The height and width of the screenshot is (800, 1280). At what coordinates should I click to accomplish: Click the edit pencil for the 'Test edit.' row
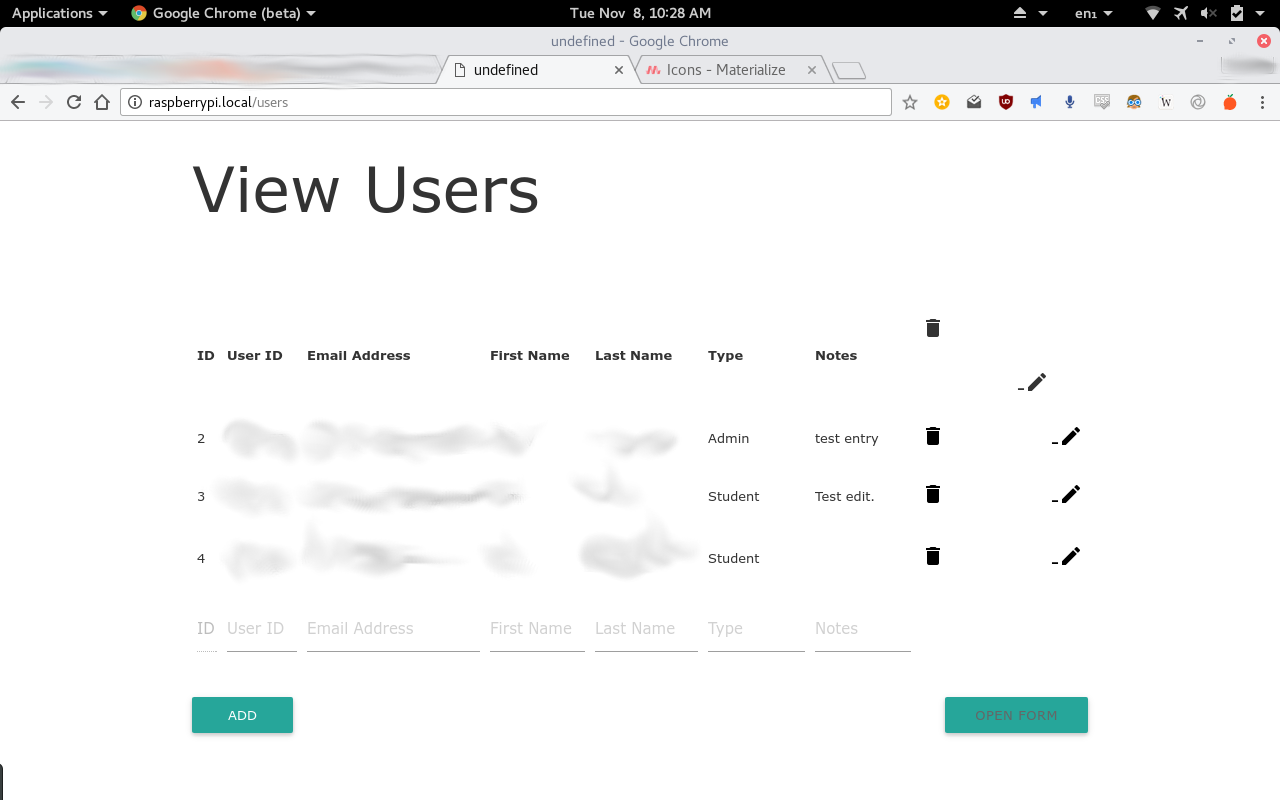click(x=1070, y=494)
